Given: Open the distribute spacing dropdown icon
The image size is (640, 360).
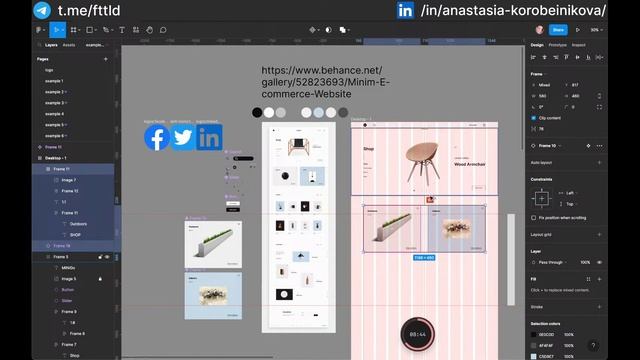Looking at the screenshot, I should point(599,58).
